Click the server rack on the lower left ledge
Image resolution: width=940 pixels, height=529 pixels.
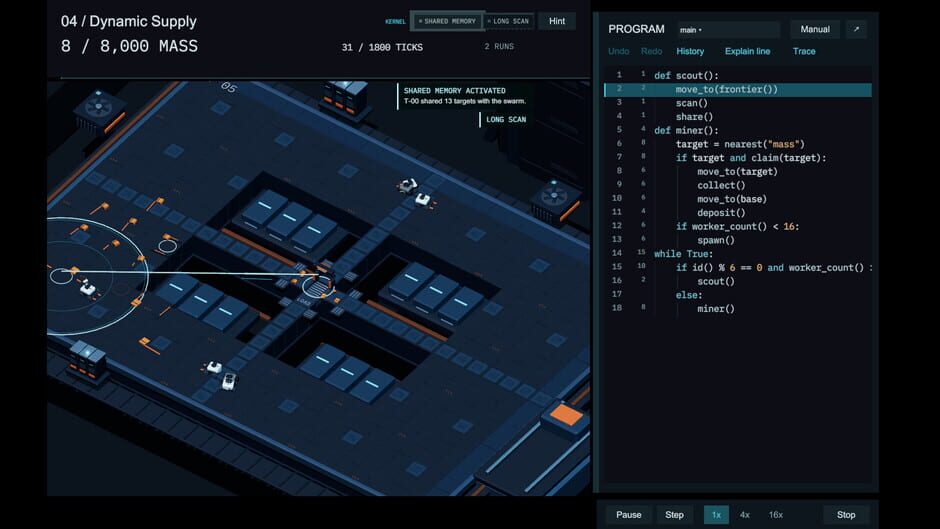pos(88,359)
